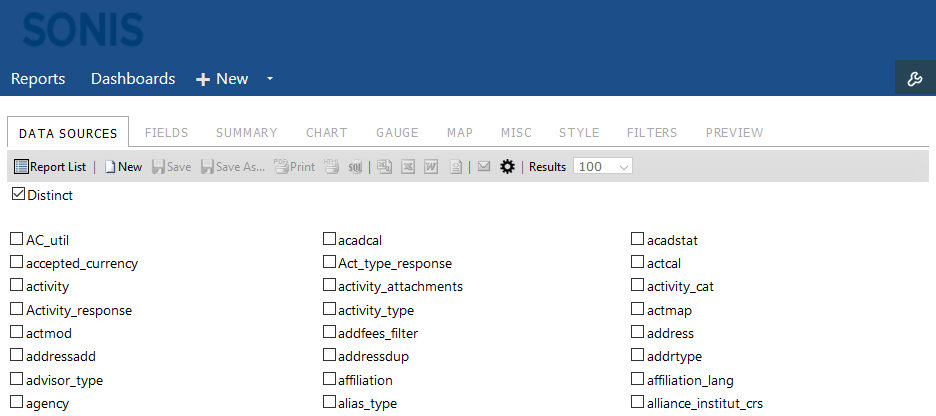Image resolution: width=936 pixels, height=416 pixels.
Task: Switch to the Map tab
Action: pyautogui.click(x=460, y=132)
